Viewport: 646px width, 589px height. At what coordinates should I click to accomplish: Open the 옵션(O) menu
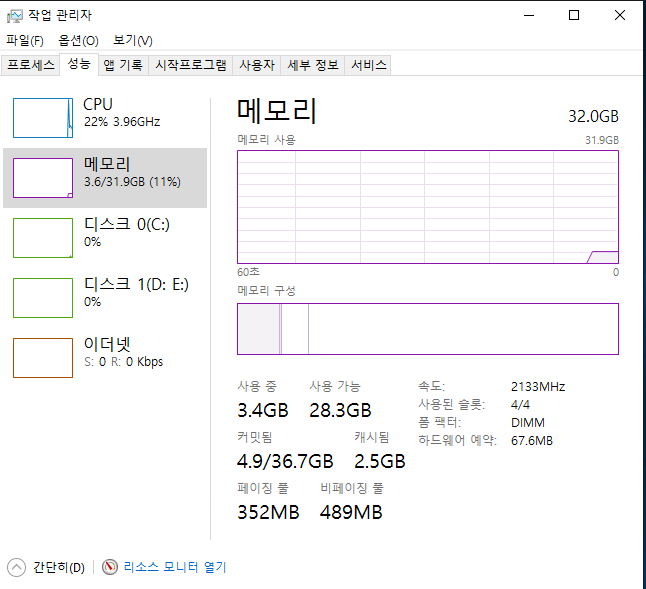pyautogui.click(x=78, y=41)
